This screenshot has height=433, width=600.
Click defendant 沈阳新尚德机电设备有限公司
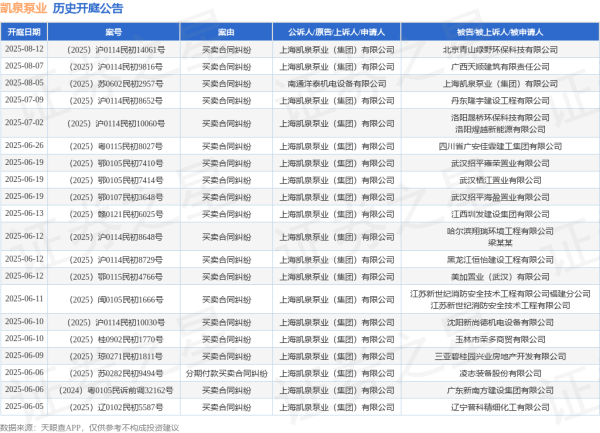pos(500,322)
